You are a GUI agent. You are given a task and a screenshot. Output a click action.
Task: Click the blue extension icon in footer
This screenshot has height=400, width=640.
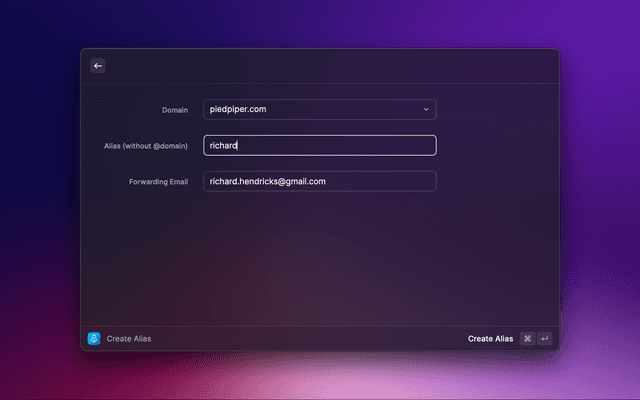click(x=94, y=338)
